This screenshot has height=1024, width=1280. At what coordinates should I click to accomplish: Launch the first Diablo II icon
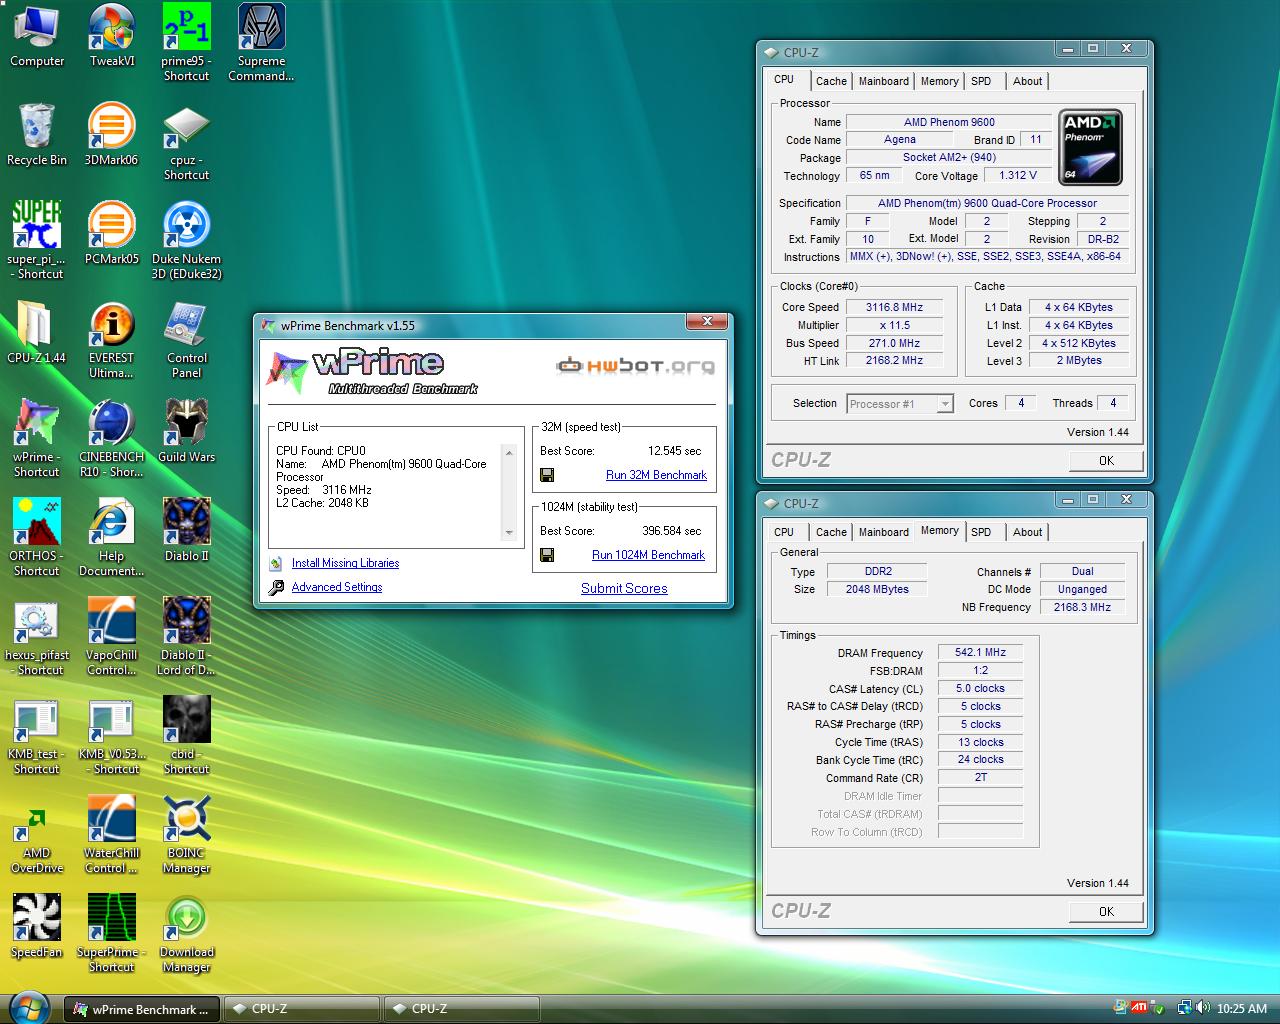coord(187,530)
